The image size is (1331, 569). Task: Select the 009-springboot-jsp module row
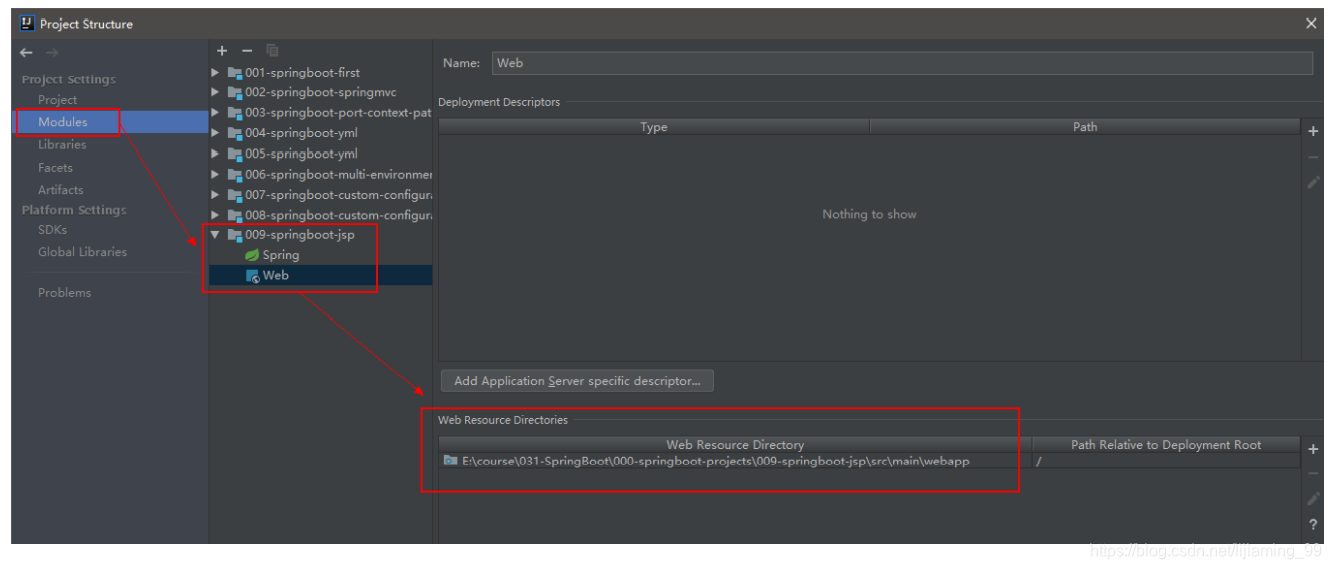[320, 235]
